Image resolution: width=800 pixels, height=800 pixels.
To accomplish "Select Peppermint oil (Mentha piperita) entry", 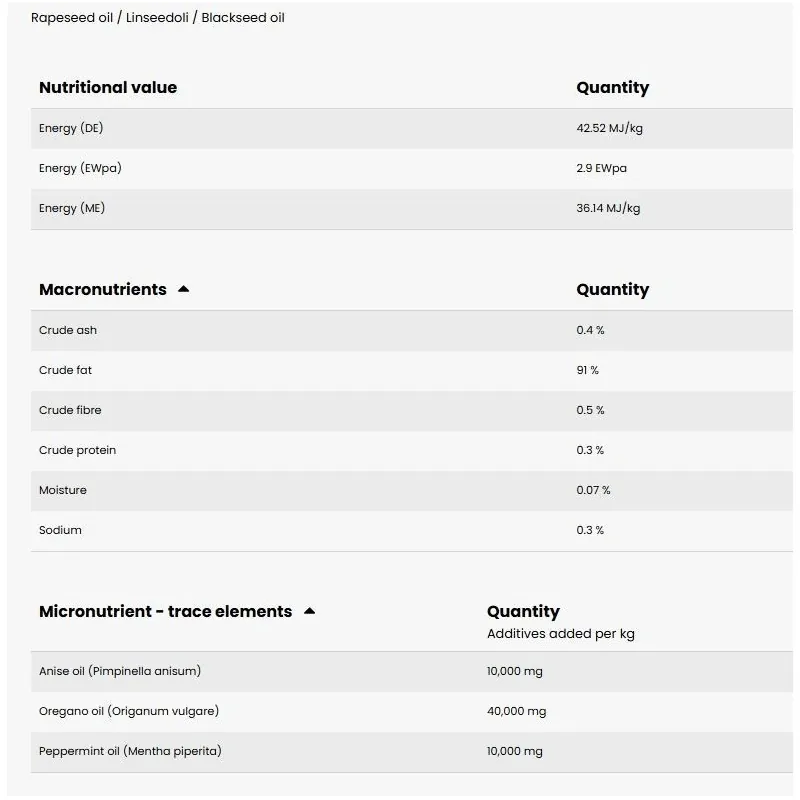I will 130,751.
